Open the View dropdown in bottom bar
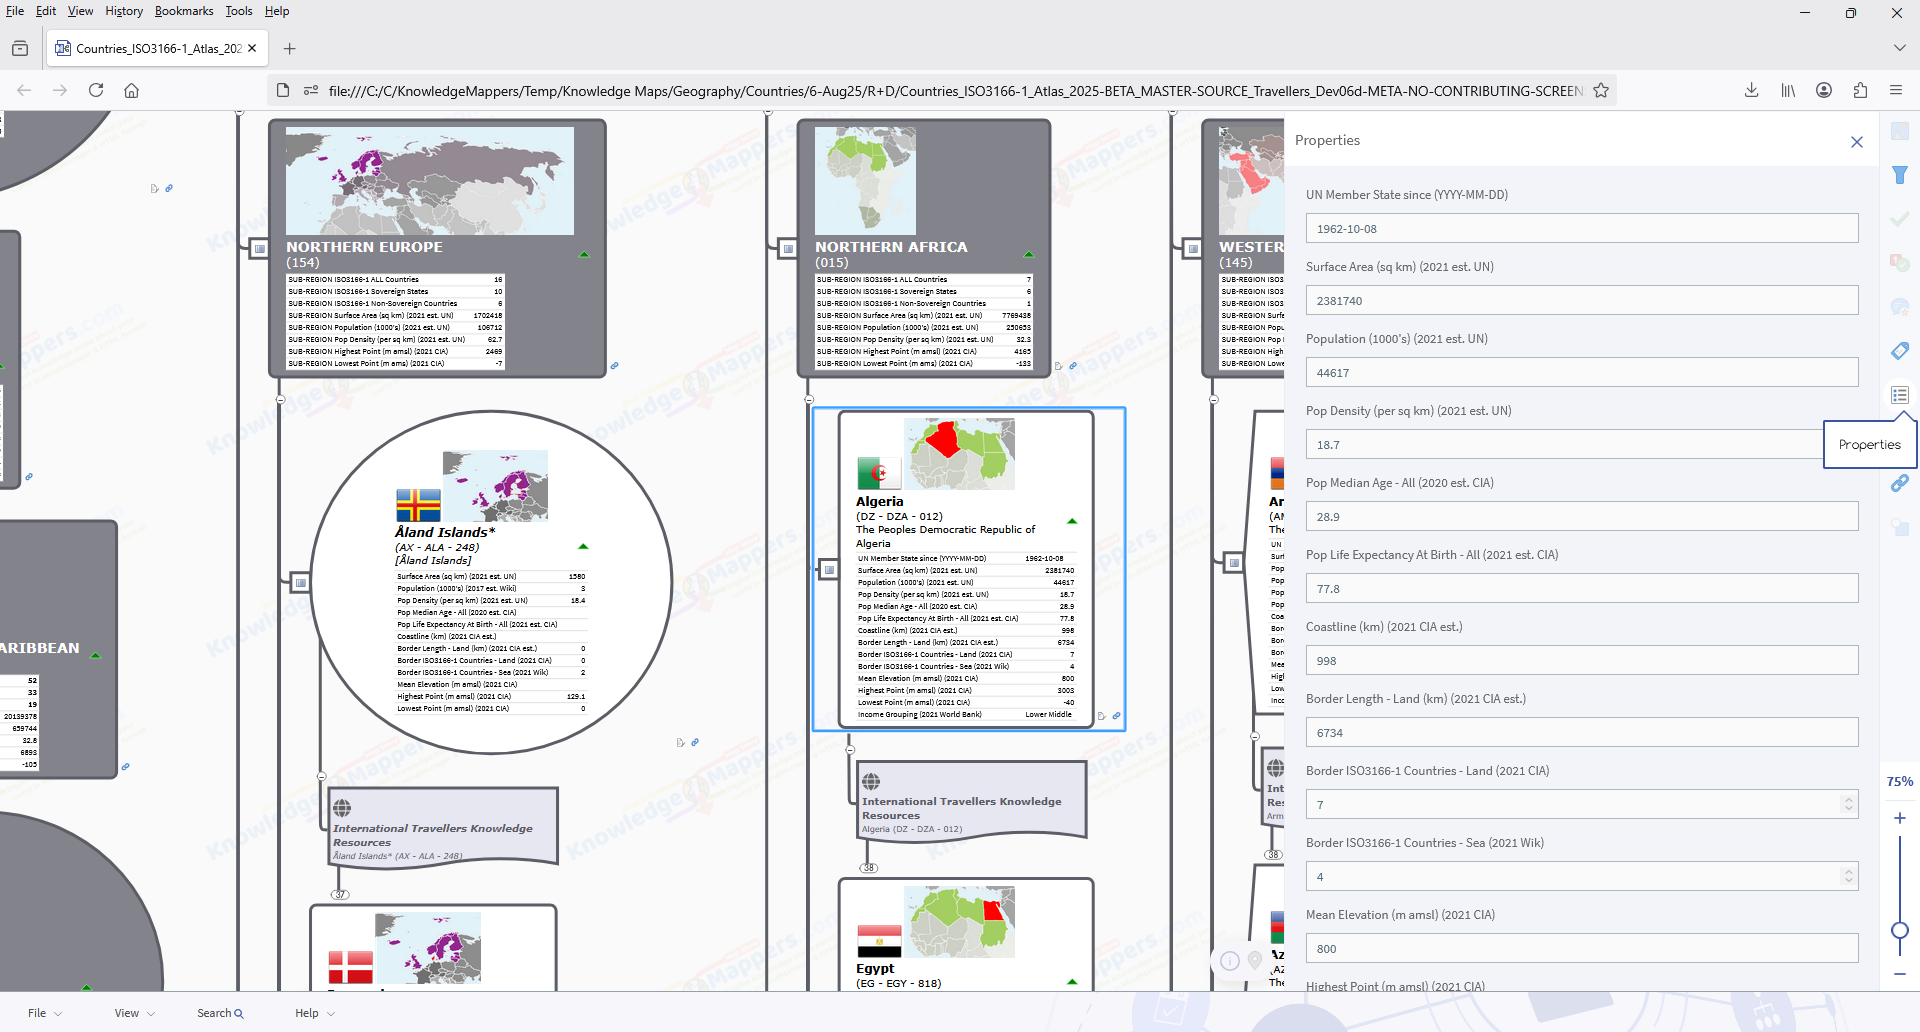This screenshot has height=1032, width=1920. (134, 1013)
